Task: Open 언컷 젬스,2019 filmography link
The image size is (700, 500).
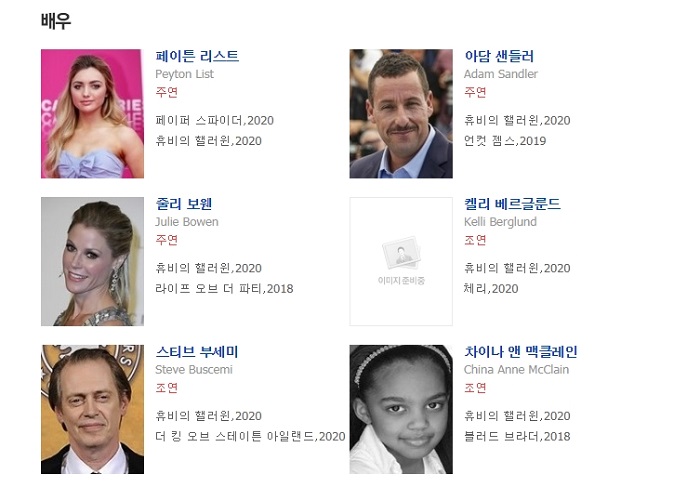Action: [505, 141]
